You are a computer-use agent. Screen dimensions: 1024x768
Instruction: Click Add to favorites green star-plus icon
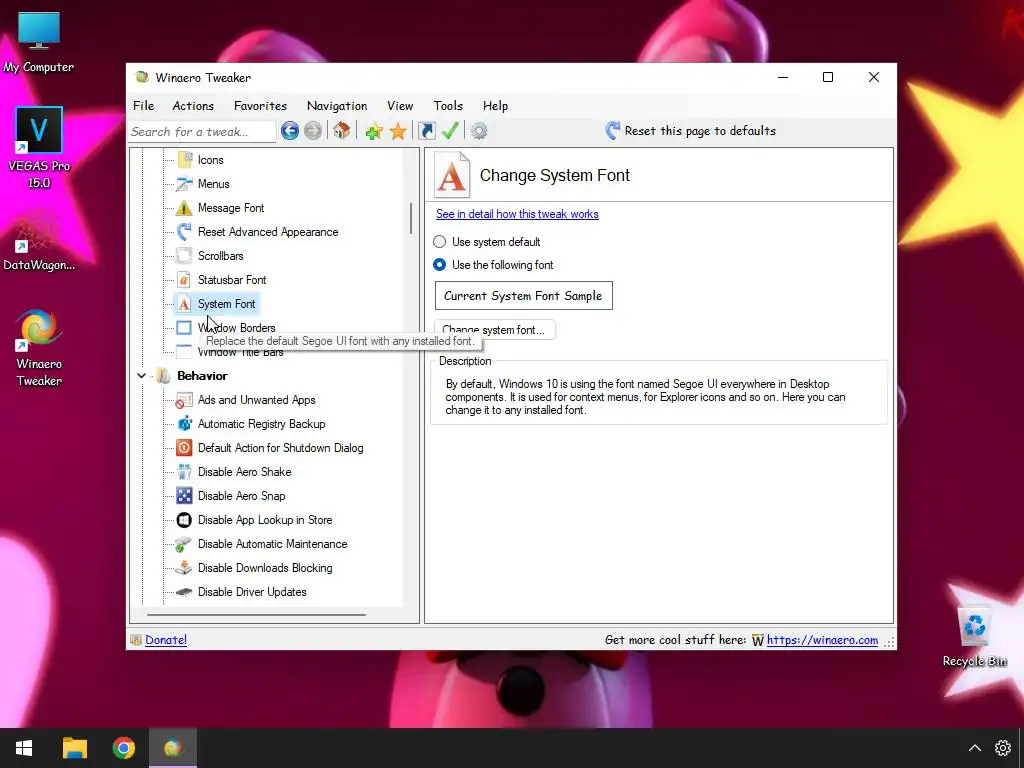374,131
